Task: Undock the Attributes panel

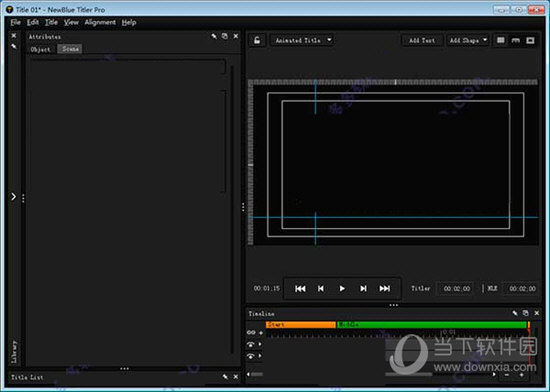Action: tap(225, 36)
